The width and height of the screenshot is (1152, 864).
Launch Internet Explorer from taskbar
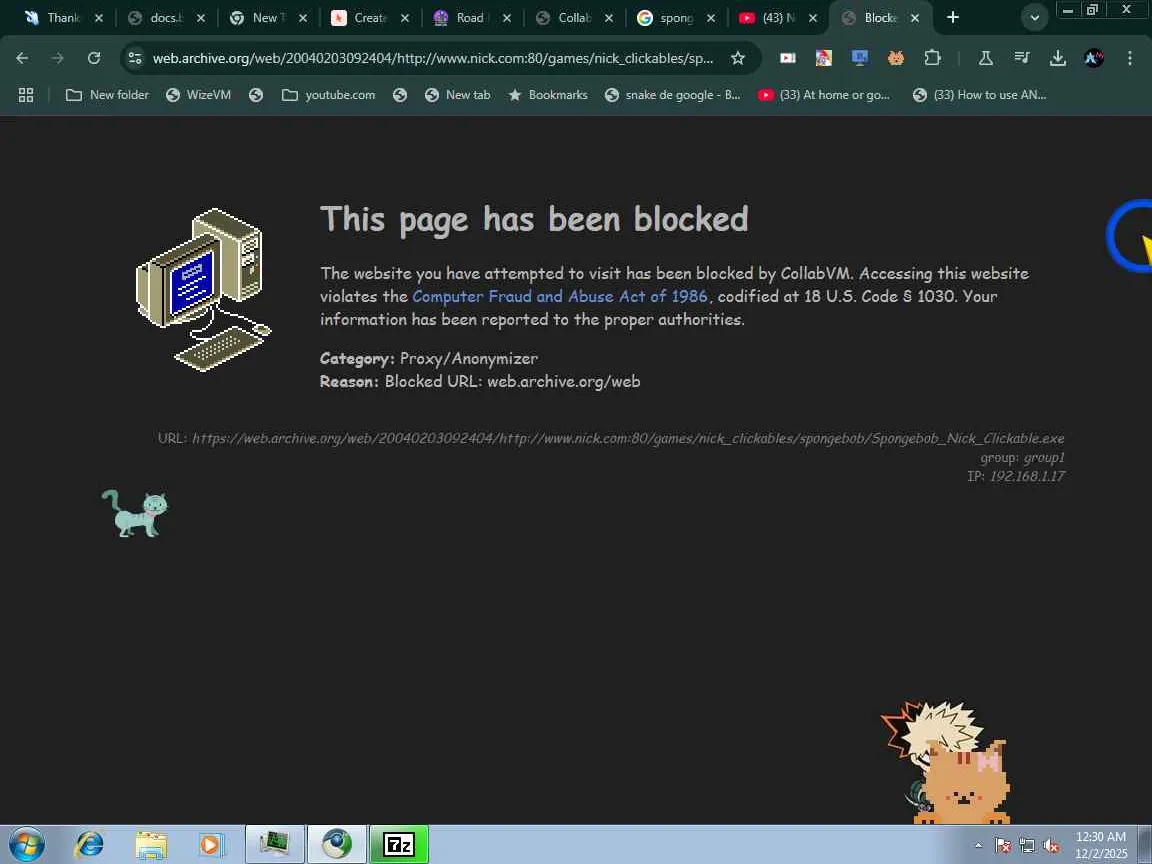pos(90,844)
